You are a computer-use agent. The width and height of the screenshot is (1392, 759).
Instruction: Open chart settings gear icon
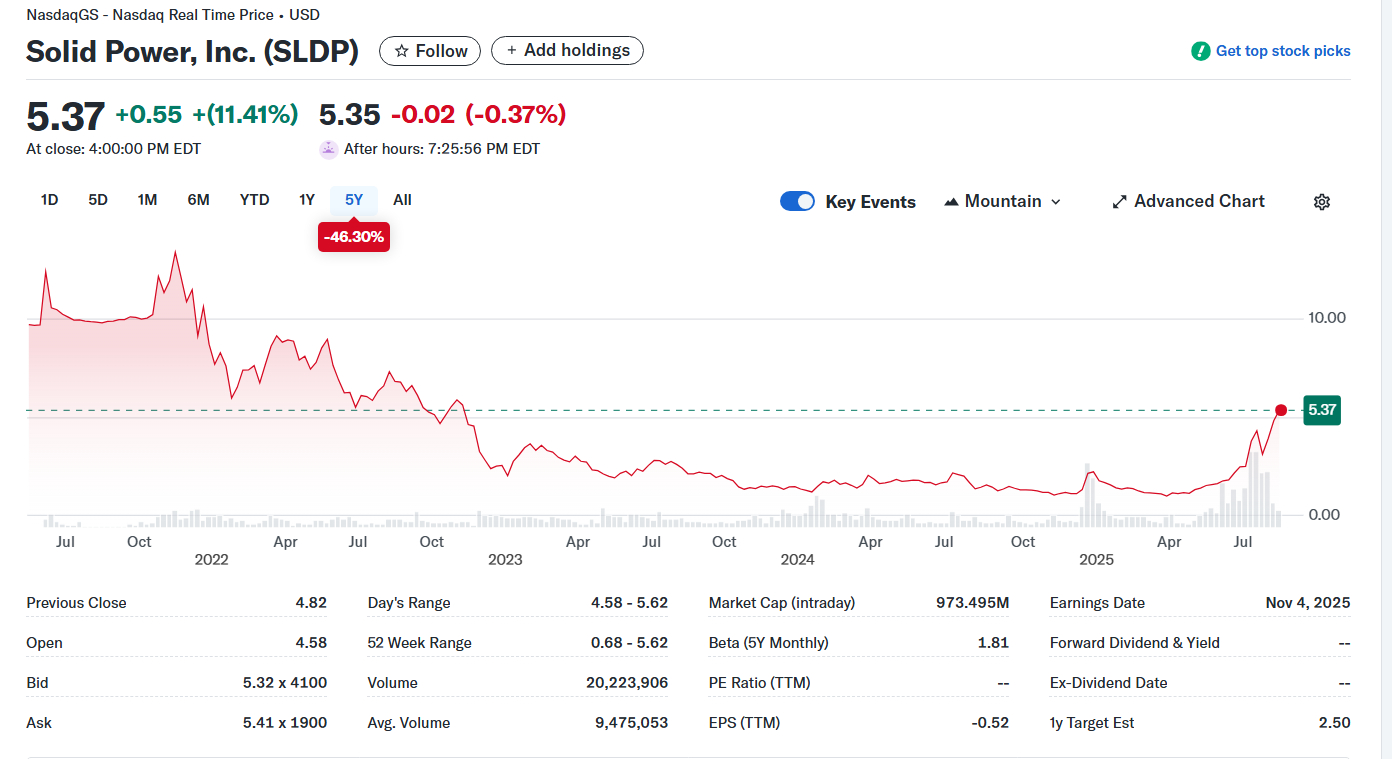pyautogui.click(x=1321, y=202)
